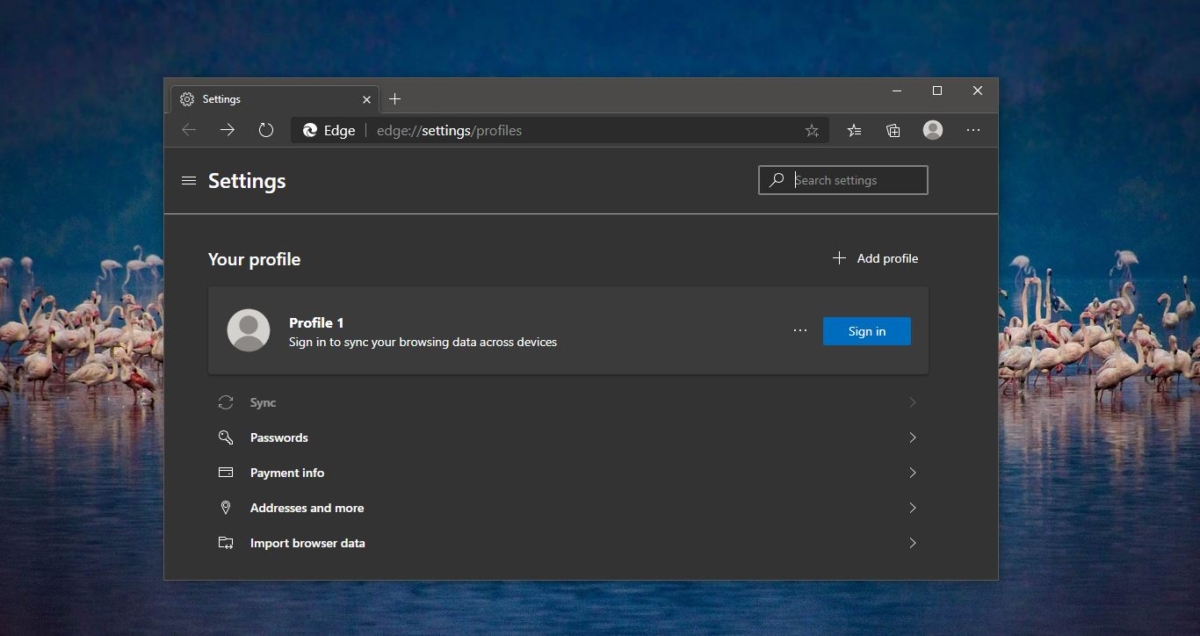Click the Sync refresh icon
The image size is (1200, 636).
coord(225,402)
